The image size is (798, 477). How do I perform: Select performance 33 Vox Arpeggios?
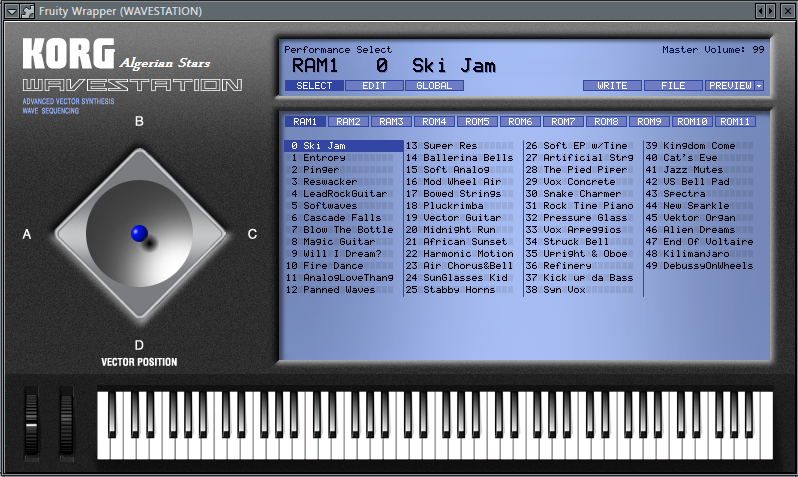pos(583,230)
